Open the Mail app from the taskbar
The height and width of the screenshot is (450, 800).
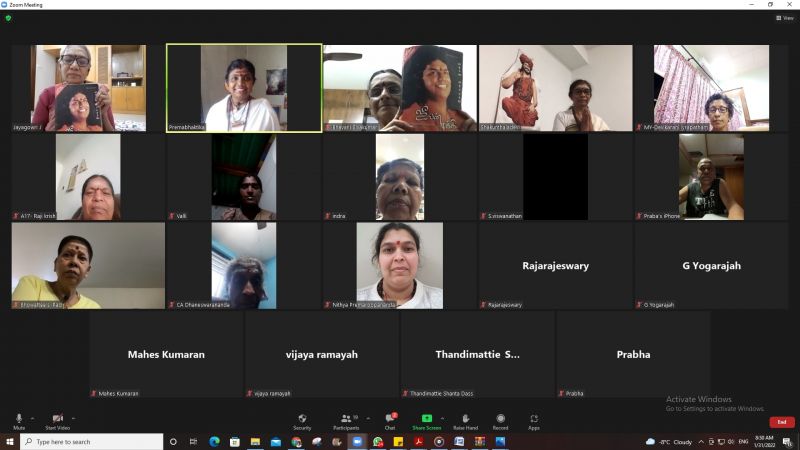tap(276, 441)
